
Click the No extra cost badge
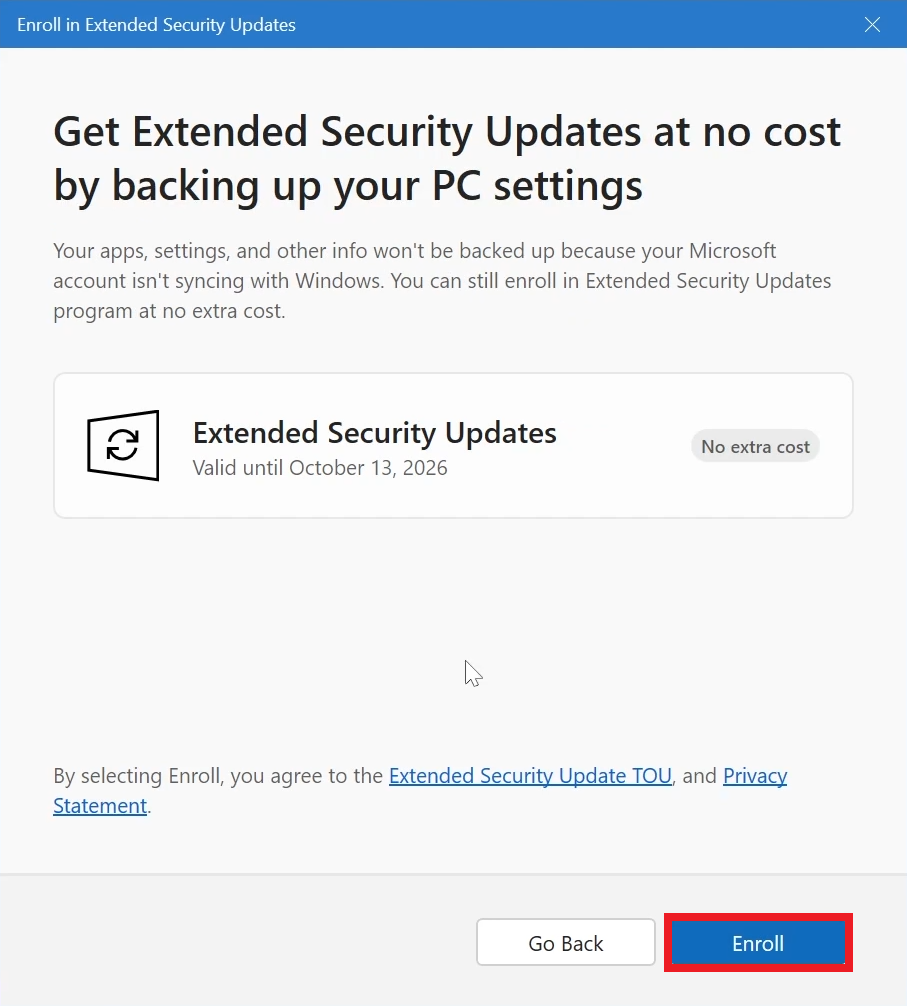(755, 446)
